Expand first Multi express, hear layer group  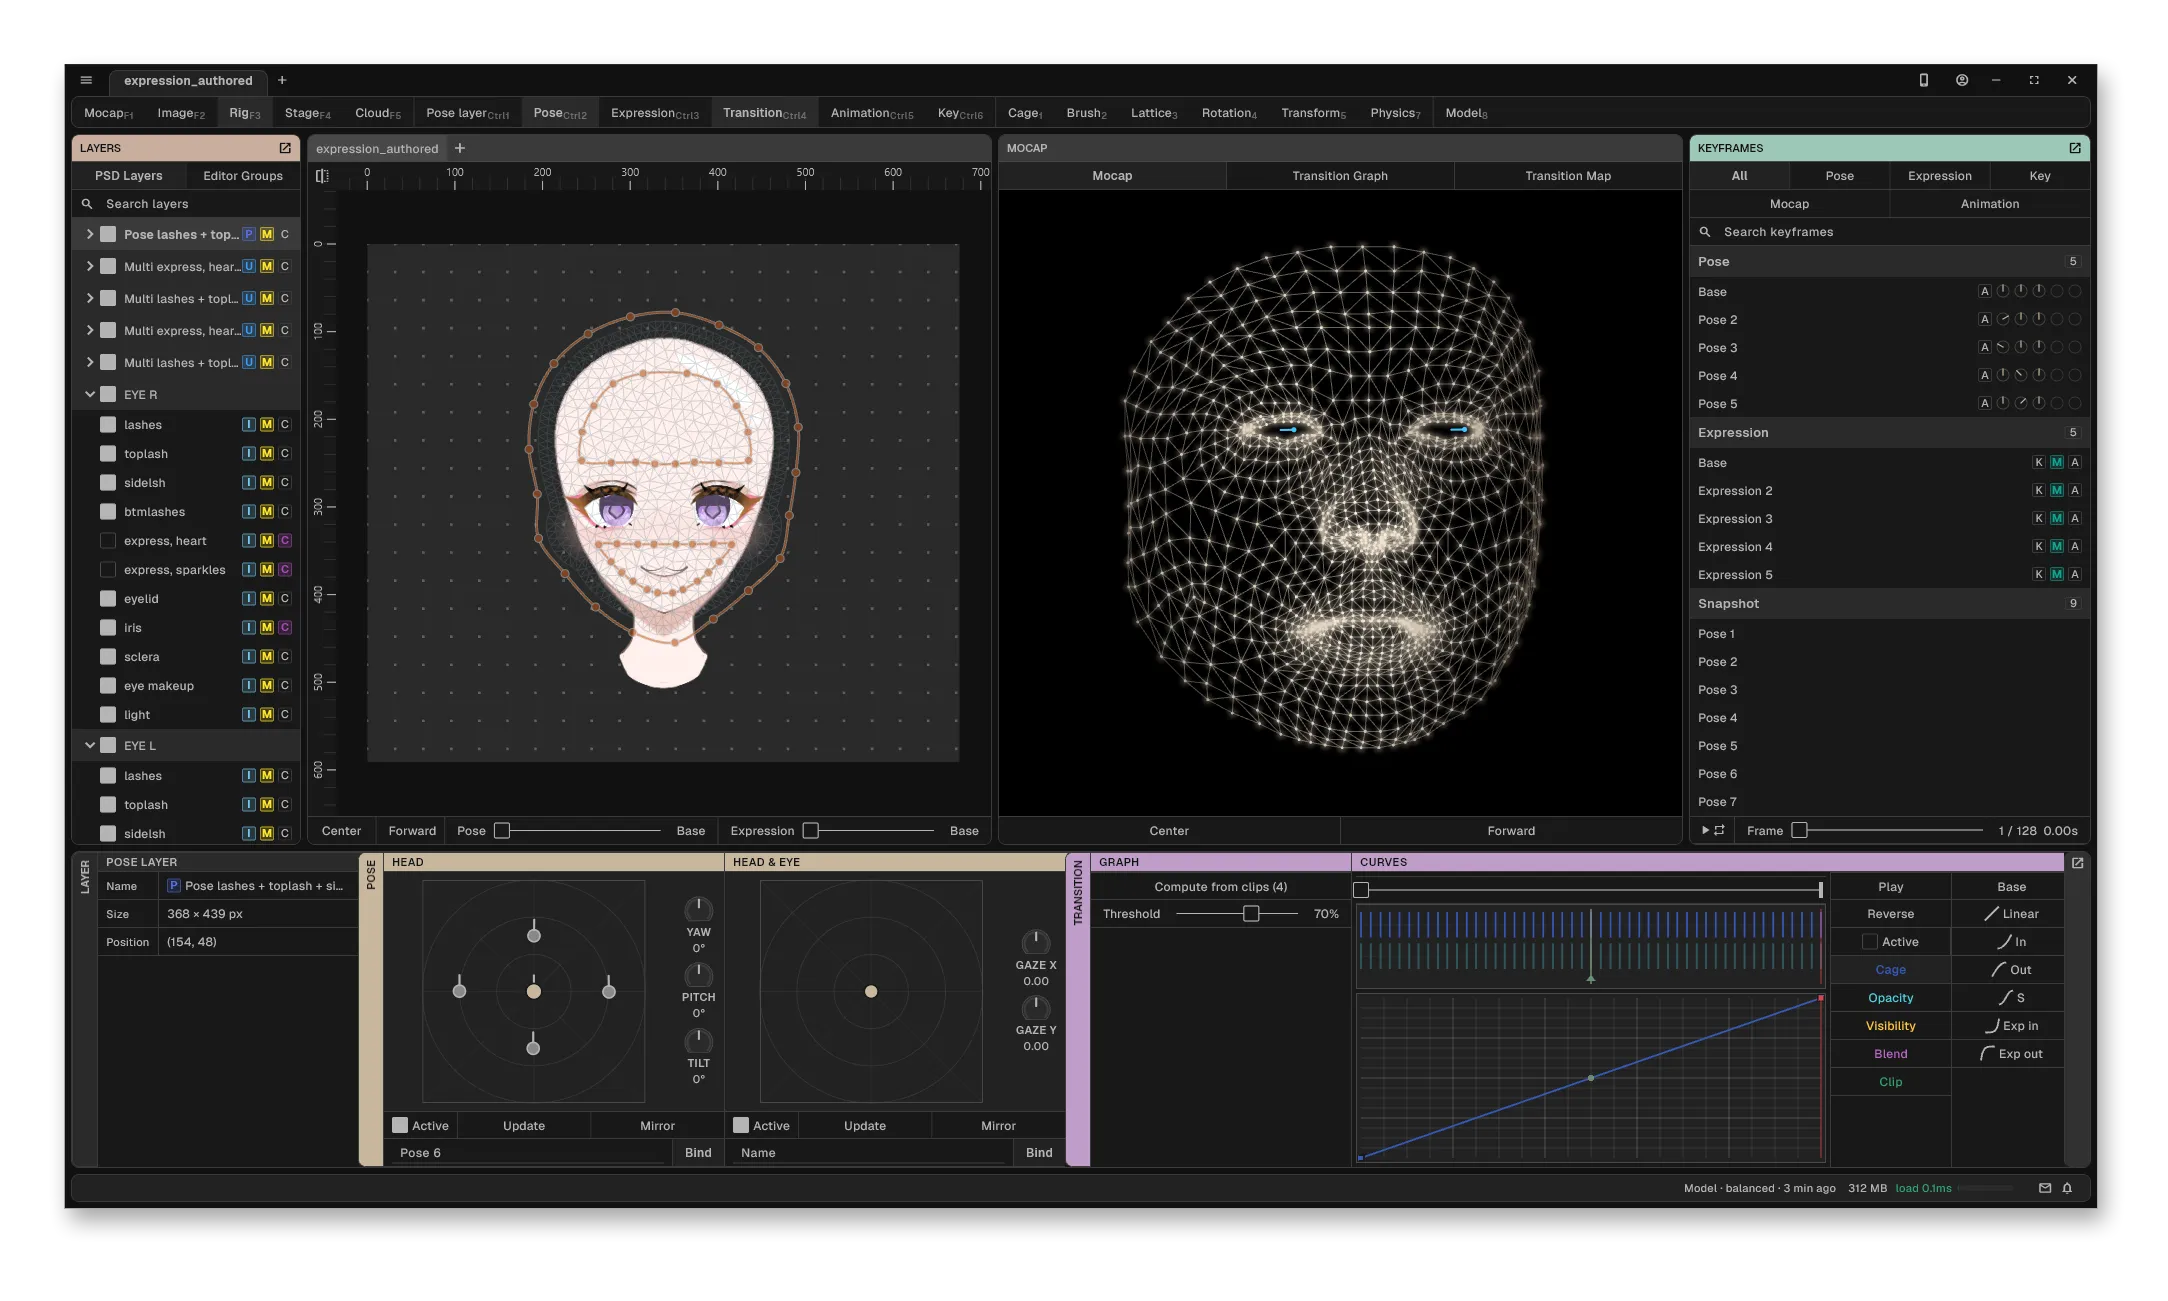(90, 266)
